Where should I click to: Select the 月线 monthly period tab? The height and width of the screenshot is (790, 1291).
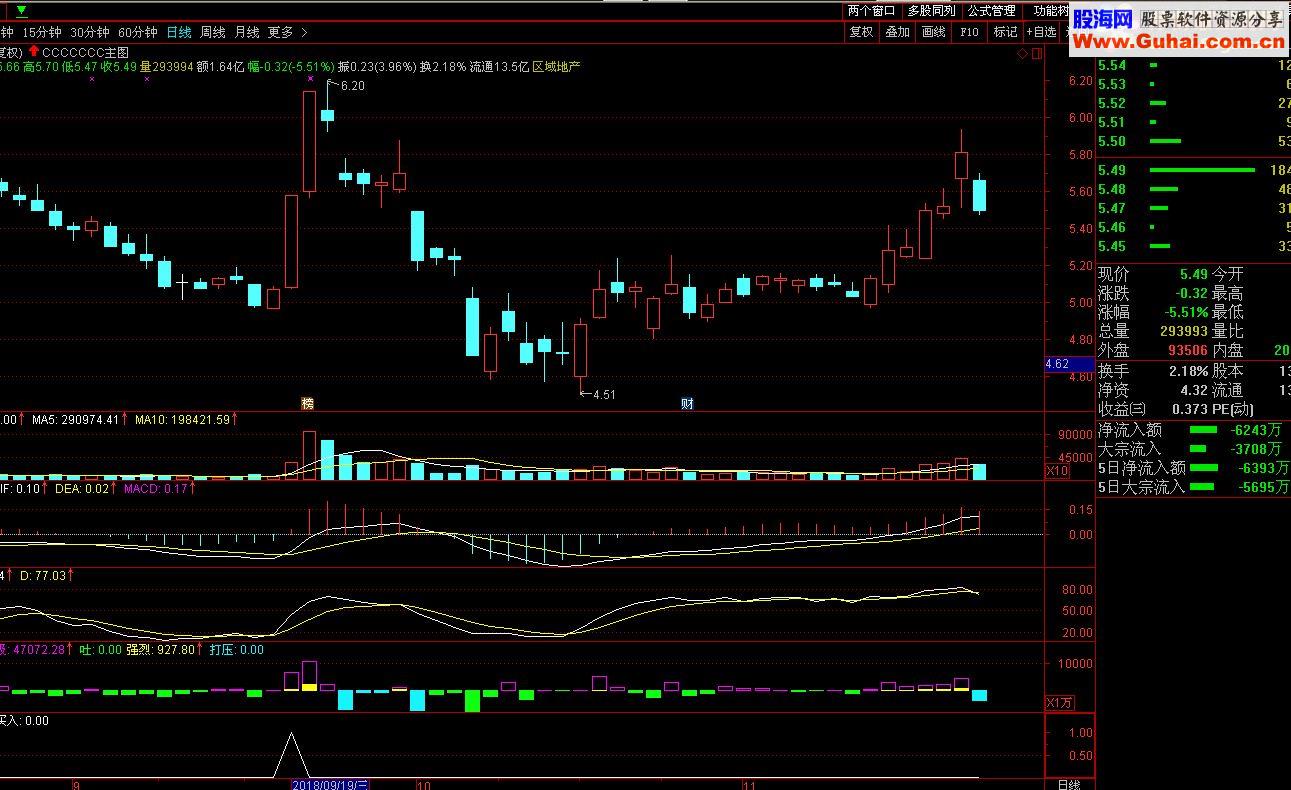247,32
